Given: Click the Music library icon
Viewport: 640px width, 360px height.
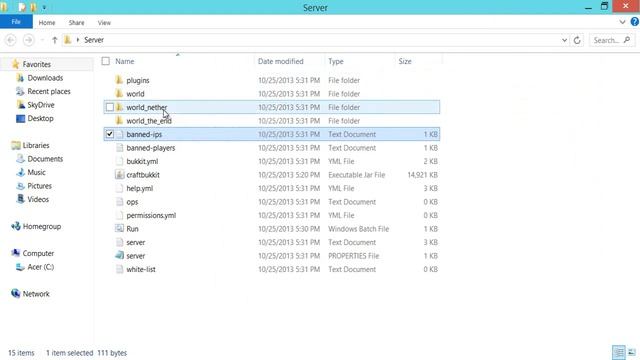Looking at the screenshot, I should 20,172.
